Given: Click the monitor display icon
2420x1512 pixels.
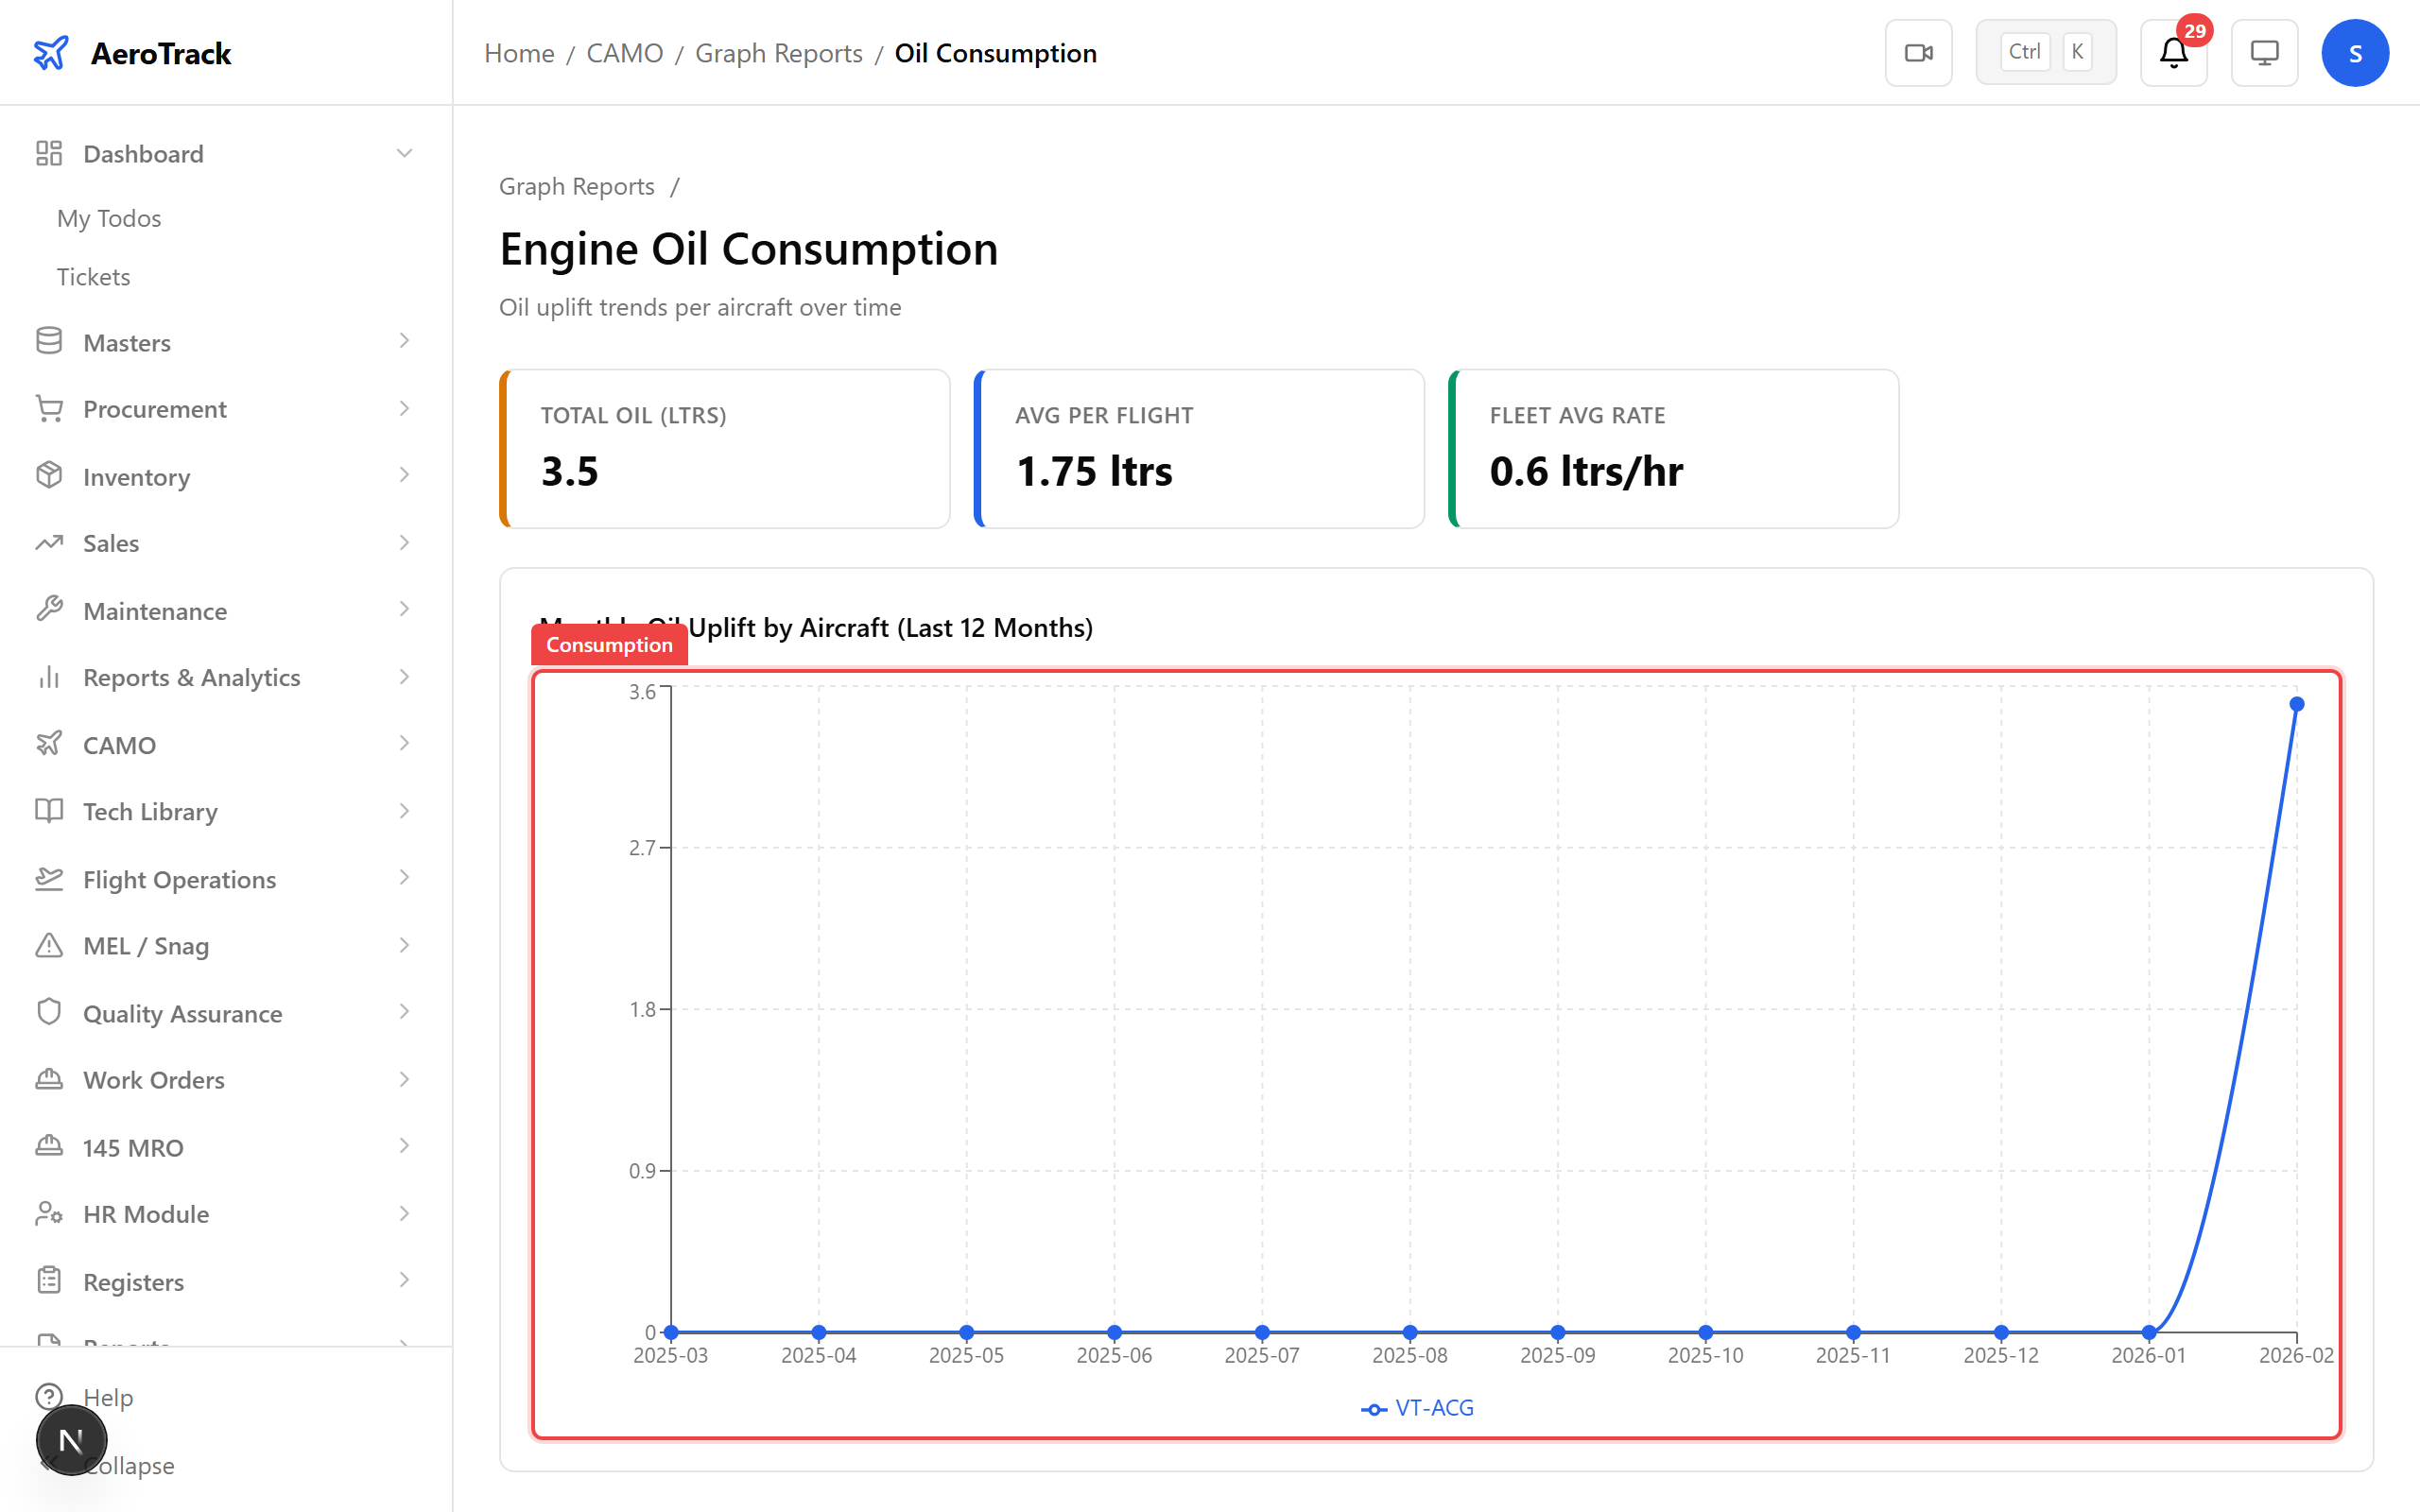Looking at the screenshot, I should pyautogui.click(x=2264, y=53).
